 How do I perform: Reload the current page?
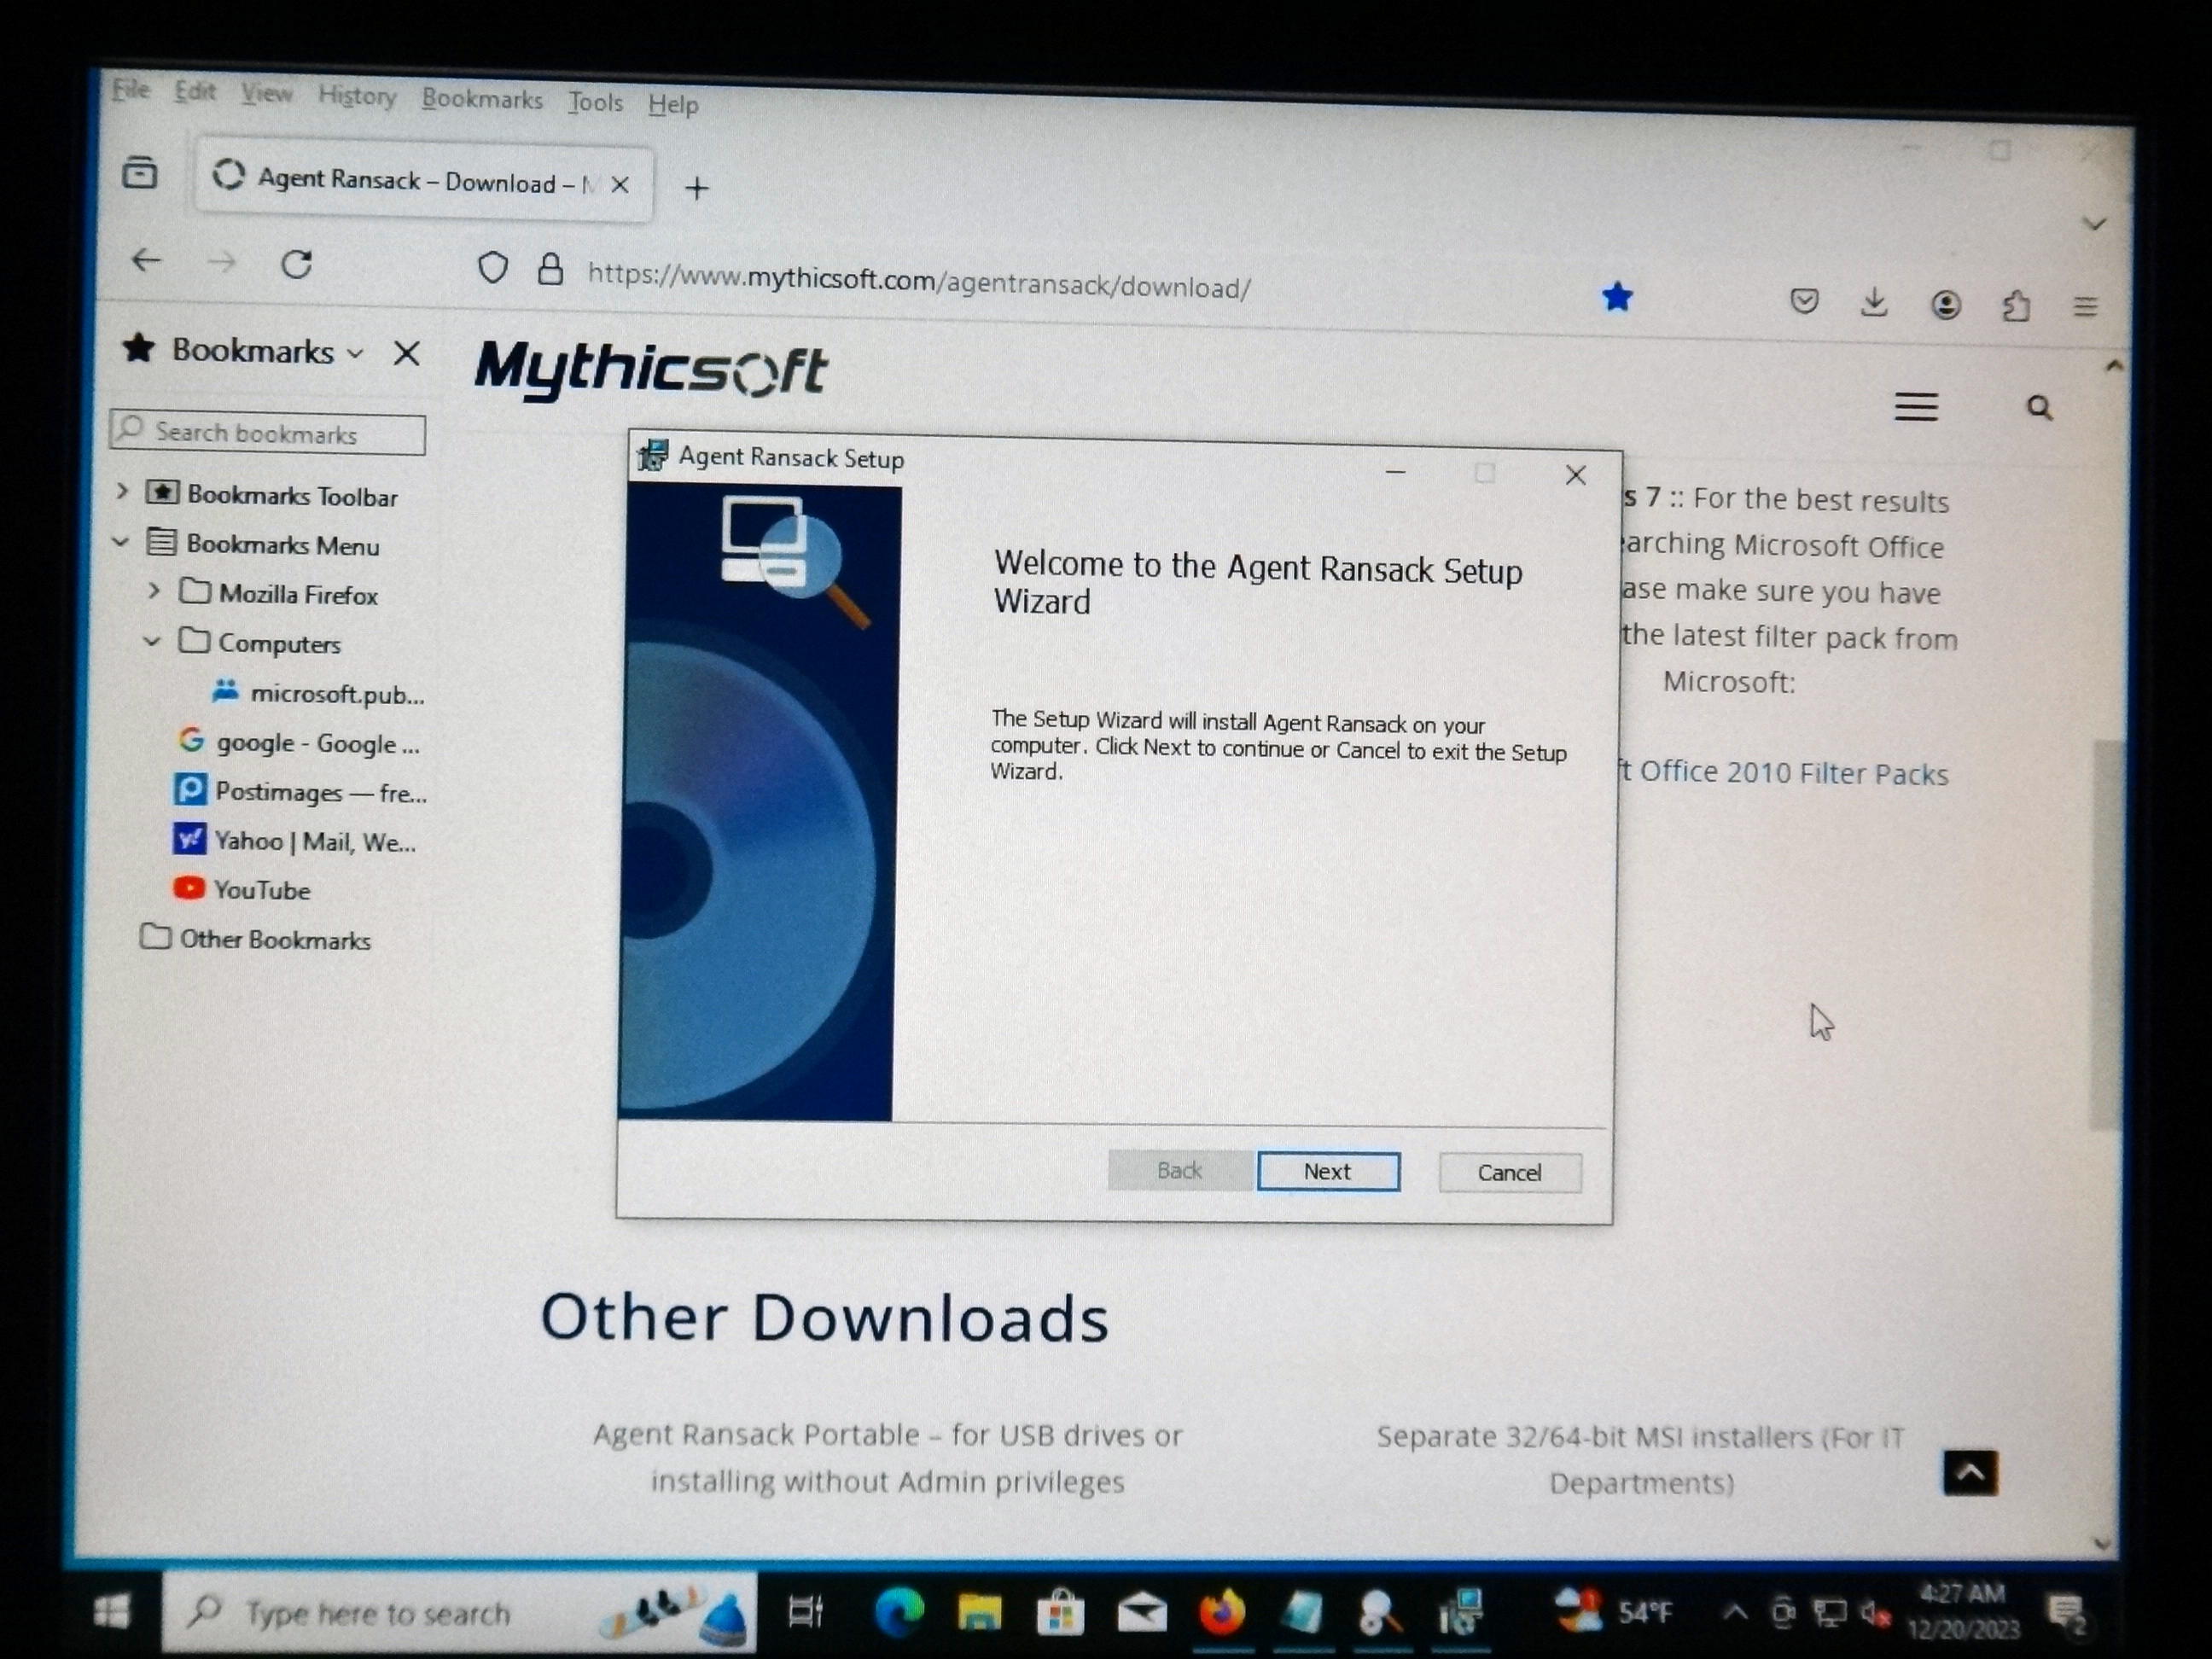(296, 264)
